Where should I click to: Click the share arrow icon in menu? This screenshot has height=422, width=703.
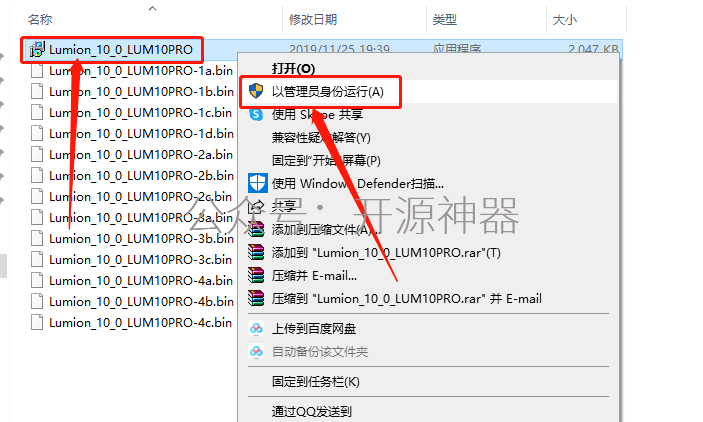coord(256,206)
